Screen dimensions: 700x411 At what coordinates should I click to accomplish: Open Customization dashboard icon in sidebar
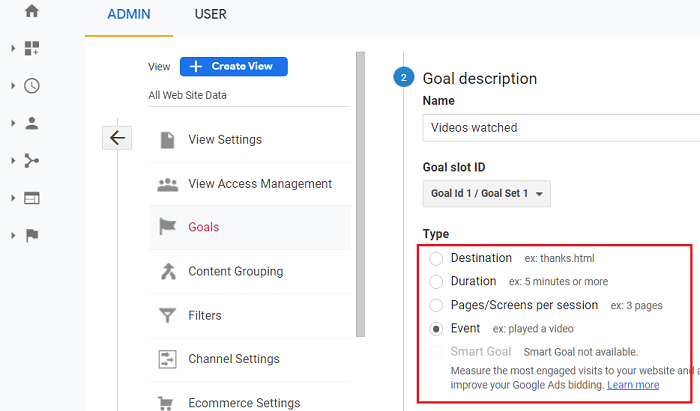point(32,48)
